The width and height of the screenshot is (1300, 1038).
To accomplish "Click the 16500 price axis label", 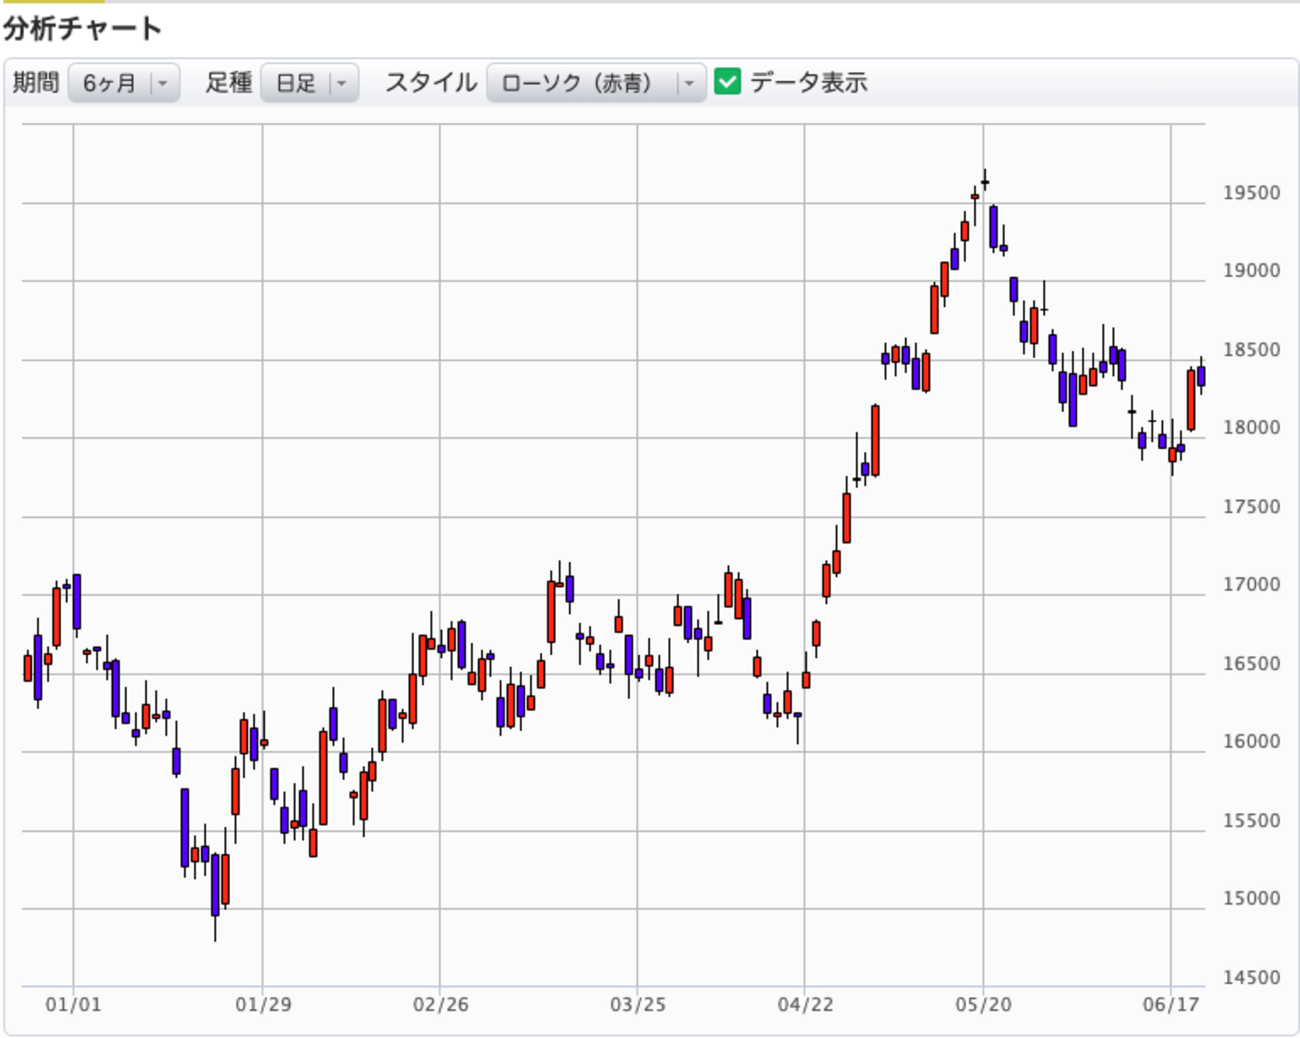I will pos(1251,663).
